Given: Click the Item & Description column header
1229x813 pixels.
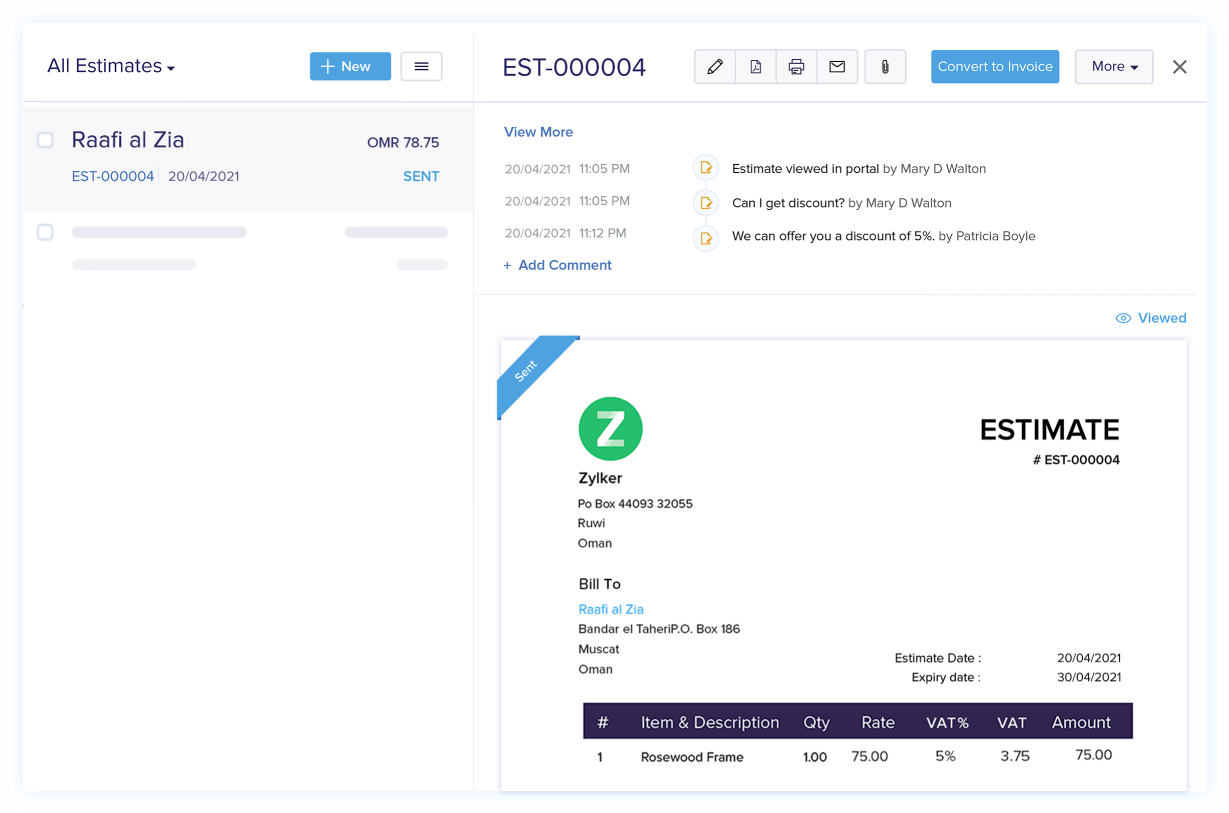Looking at the screenshot, I should (x=710, y=722).
